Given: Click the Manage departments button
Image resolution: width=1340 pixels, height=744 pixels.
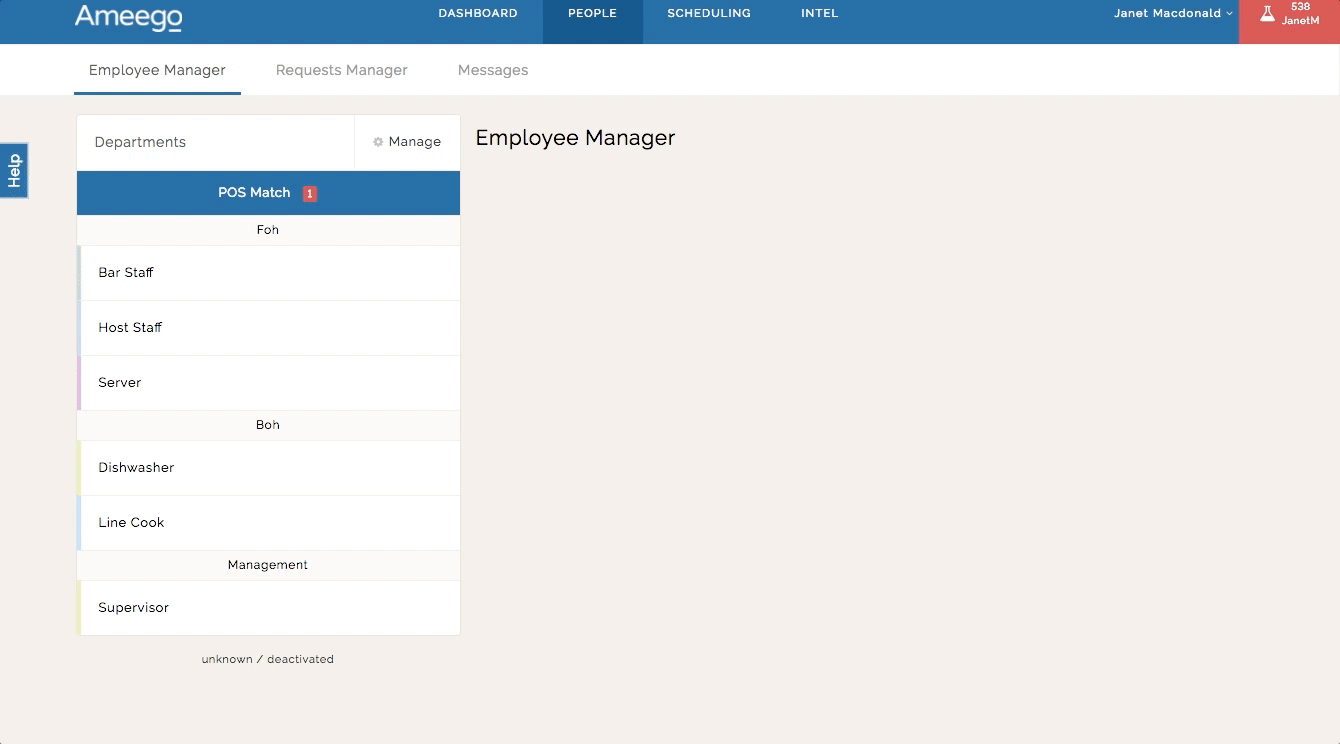Looking at the screenshot, I should tap(407, 142).
